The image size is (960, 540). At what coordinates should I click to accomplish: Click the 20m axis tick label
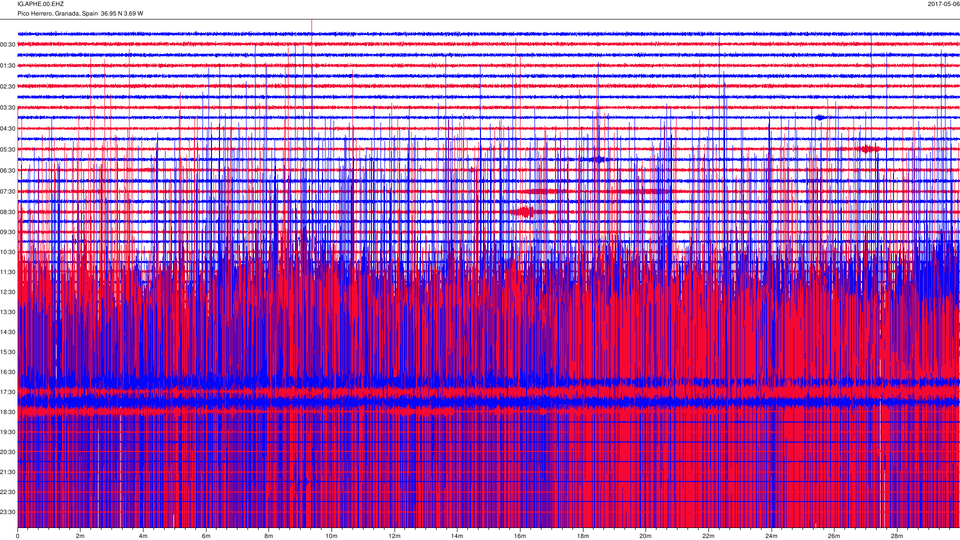coord(645,536)
